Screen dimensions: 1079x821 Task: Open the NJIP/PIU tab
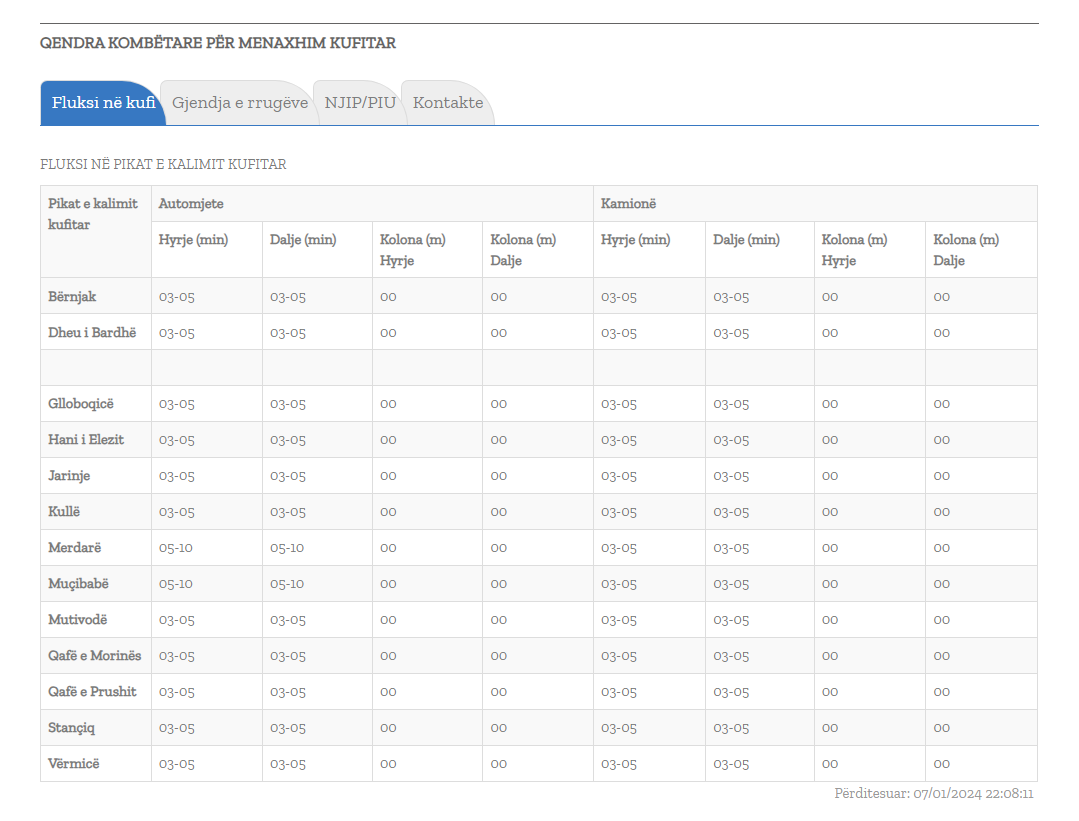(360, 103)
